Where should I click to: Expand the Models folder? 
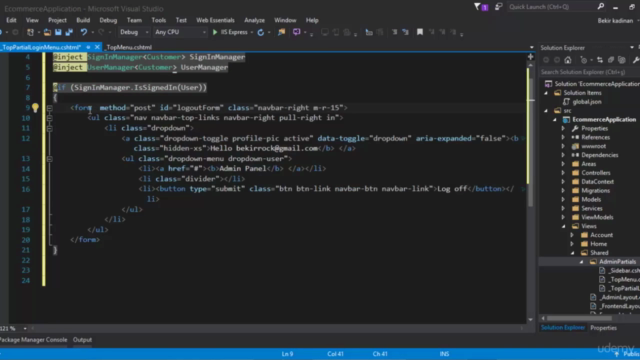[x=563, y=200]
